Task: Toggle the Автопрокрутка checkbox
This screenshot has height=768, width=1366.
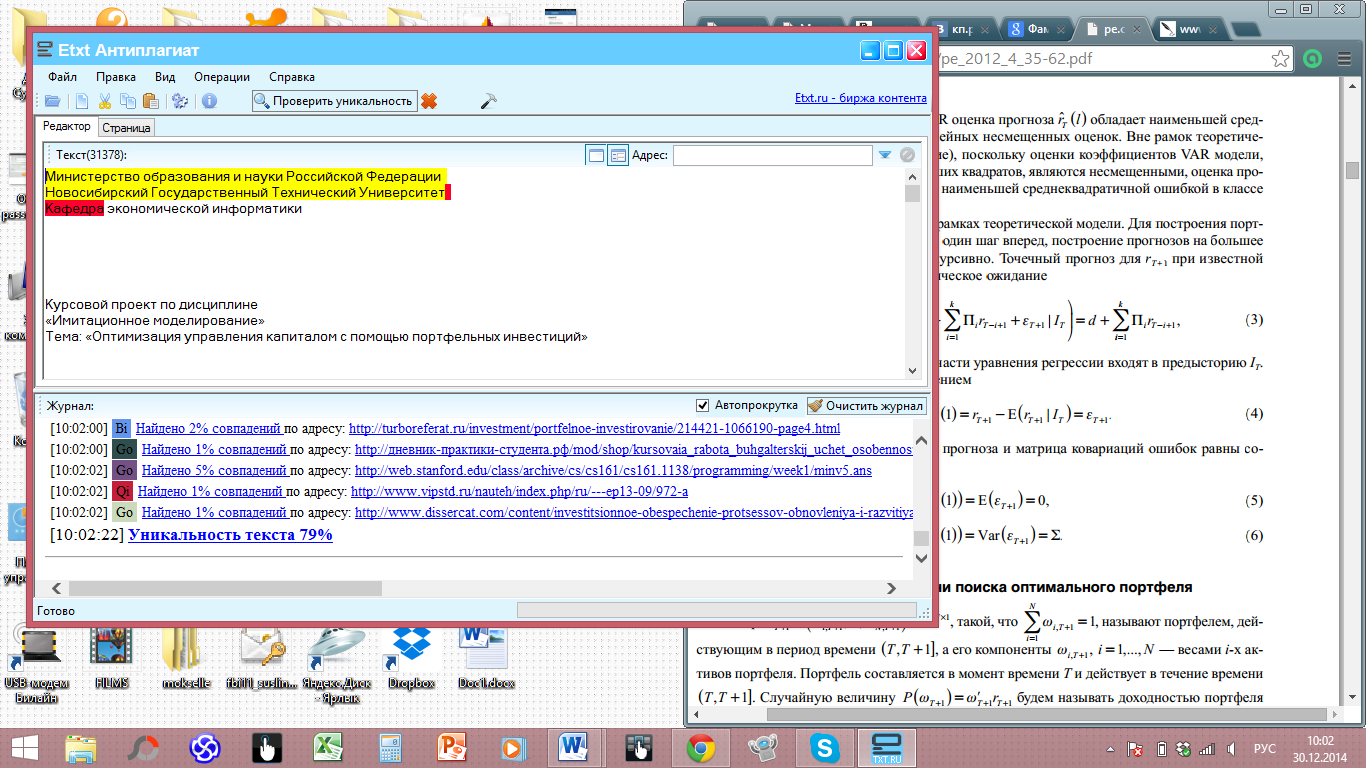Action: (x=703, y=405)
